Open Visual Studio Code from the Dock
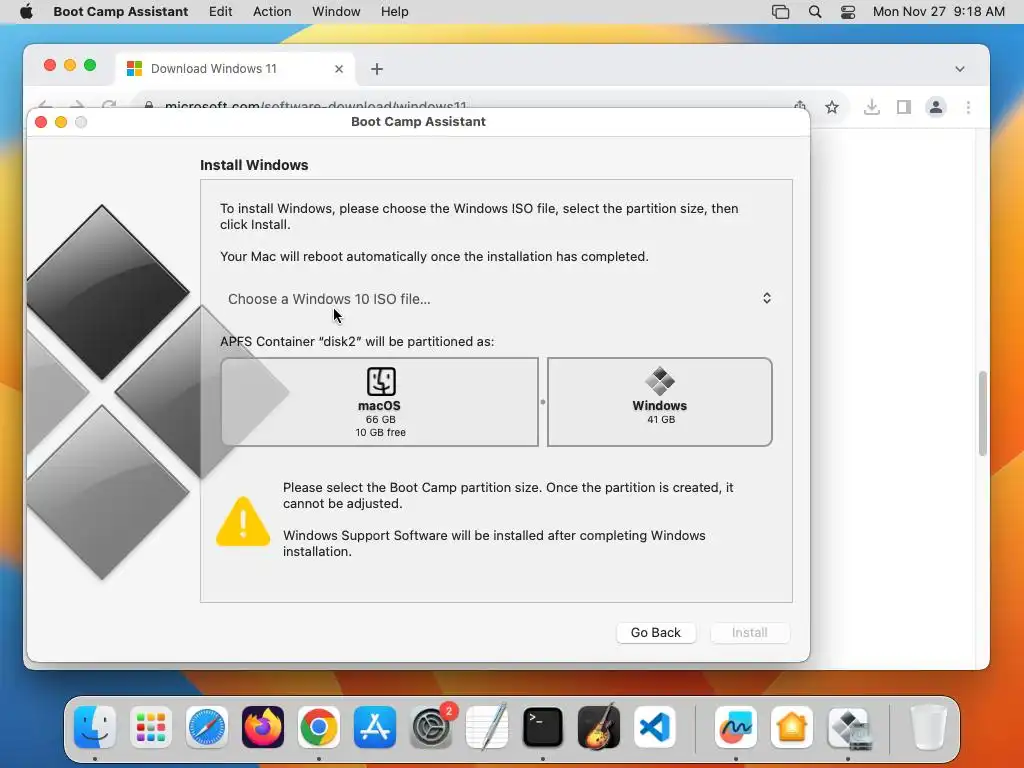Viewport: 1024px width, 768px height. pyautogui.click(x=655, y=727)
